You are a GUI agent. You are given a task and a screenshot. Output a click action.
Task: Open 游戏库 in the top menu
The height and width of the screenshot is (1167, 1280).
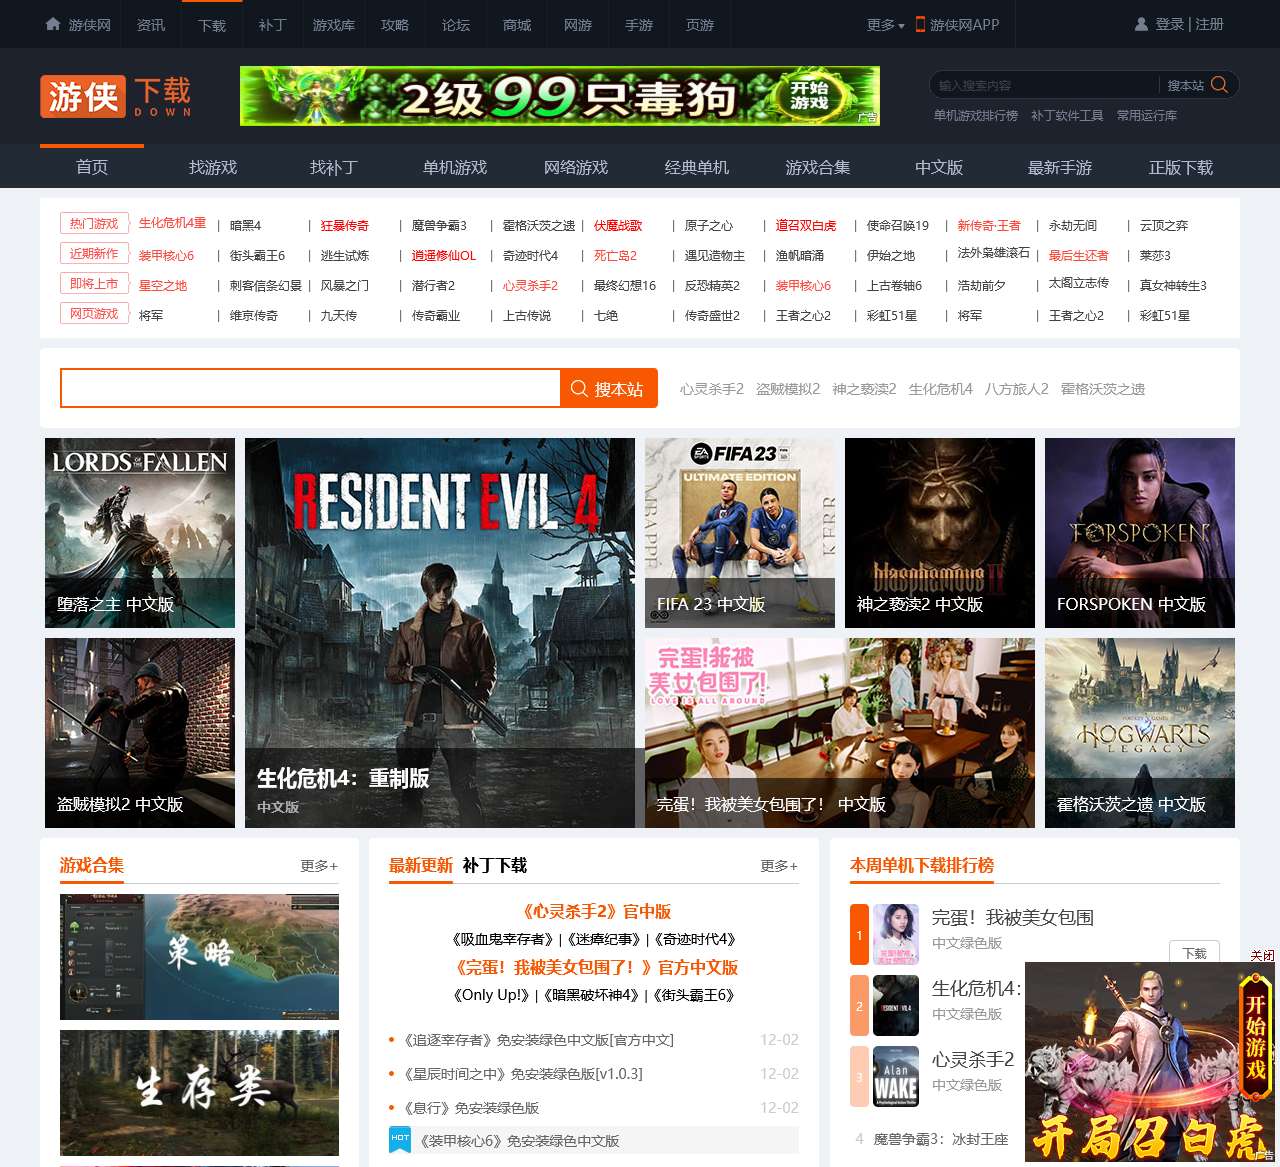point(334,25)
